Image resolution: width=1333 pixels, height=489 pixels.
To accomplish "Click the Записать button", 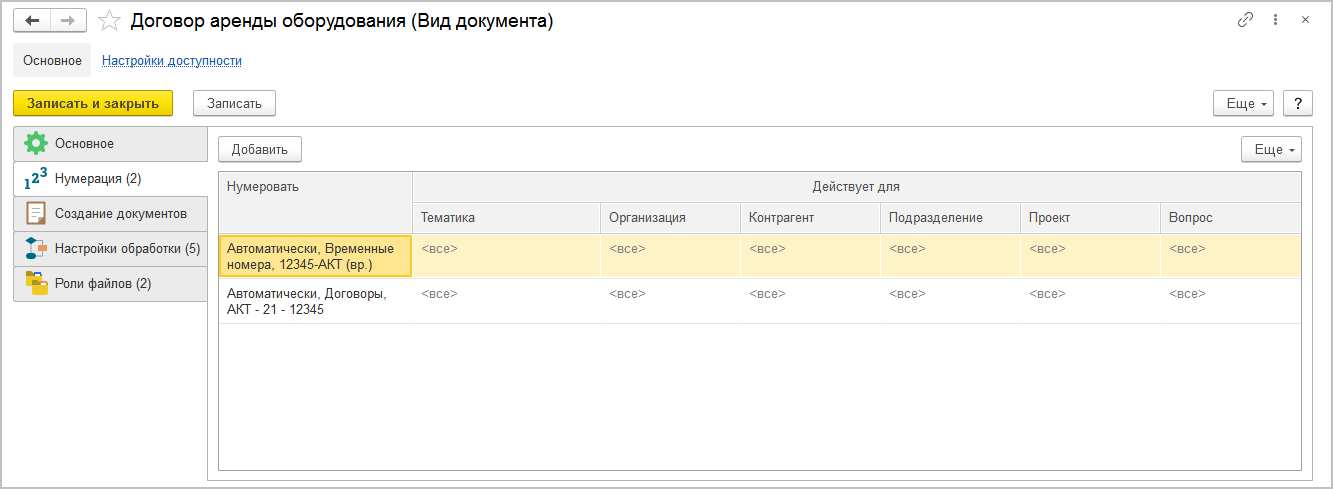I will coord(234,103).
